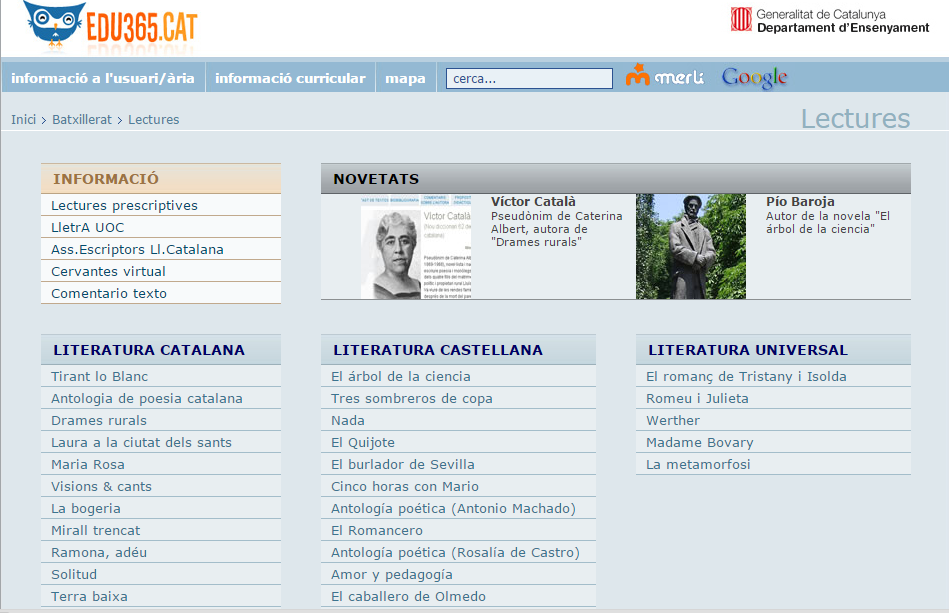The image size is (949, 613).
Task: Select Tirant lo Blanc reading
Action: tap(99, 377)
